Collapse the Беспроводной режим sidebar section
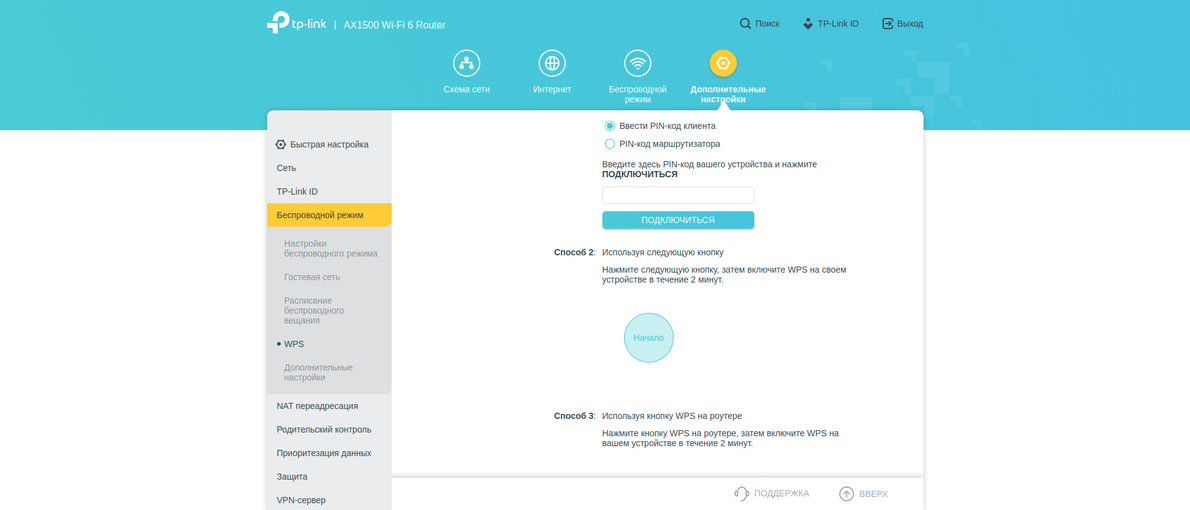Viewport: 1190px width, 510px height. [x=320, y=215]
